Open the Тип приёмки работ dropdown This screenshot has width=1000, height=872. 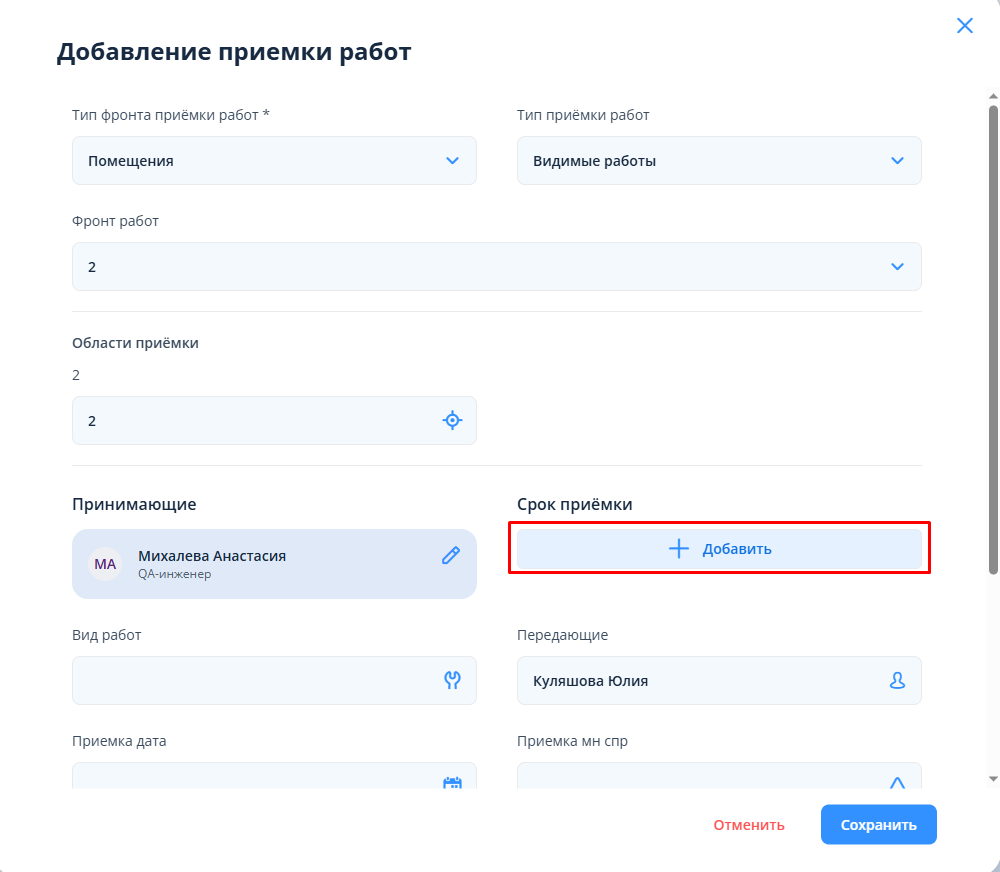[x=897, y=161]
